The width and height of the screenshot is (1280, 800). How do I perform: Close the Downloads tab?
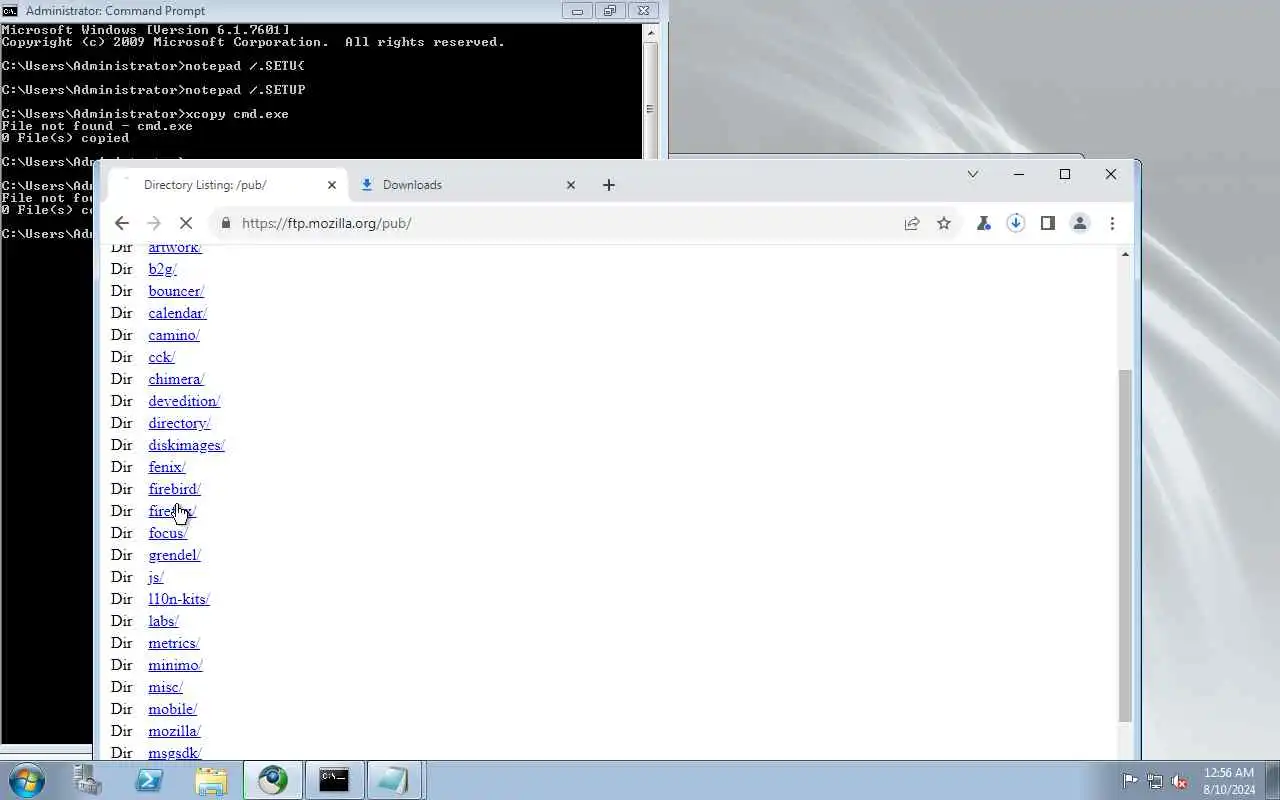tap(571, 185)
